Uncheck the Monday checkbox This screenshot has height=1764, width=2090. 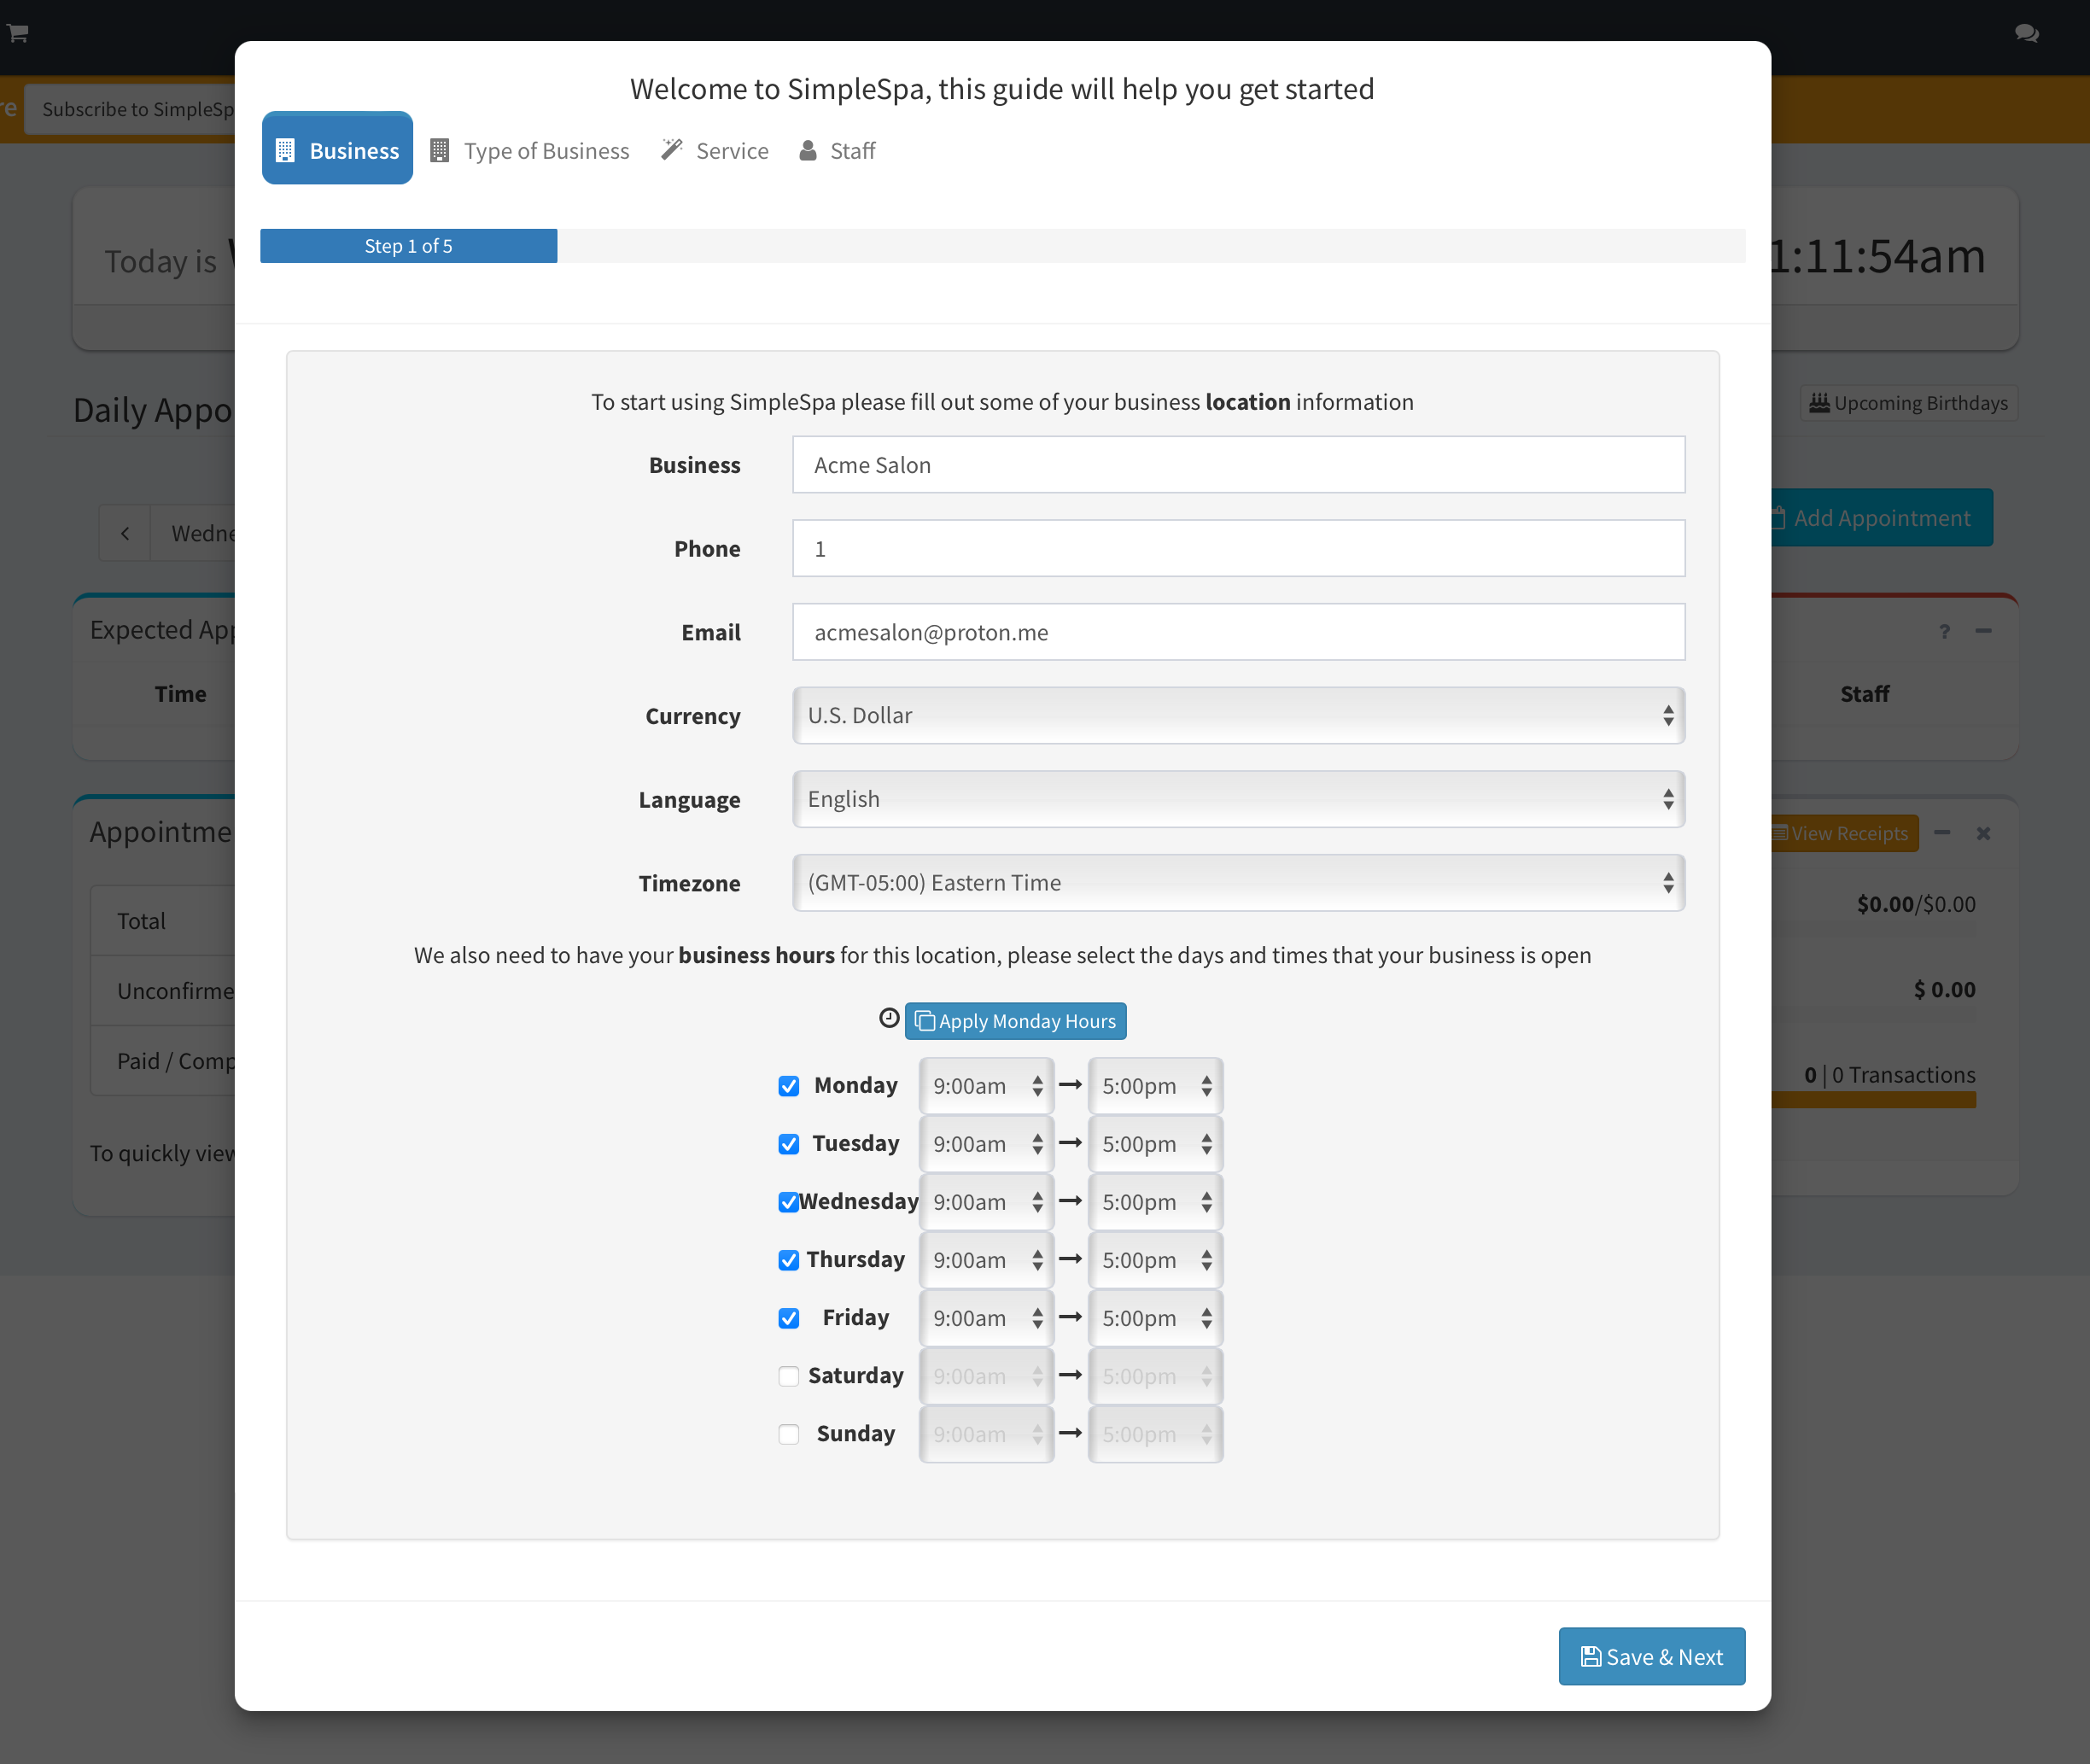[x=789, y=1086]
